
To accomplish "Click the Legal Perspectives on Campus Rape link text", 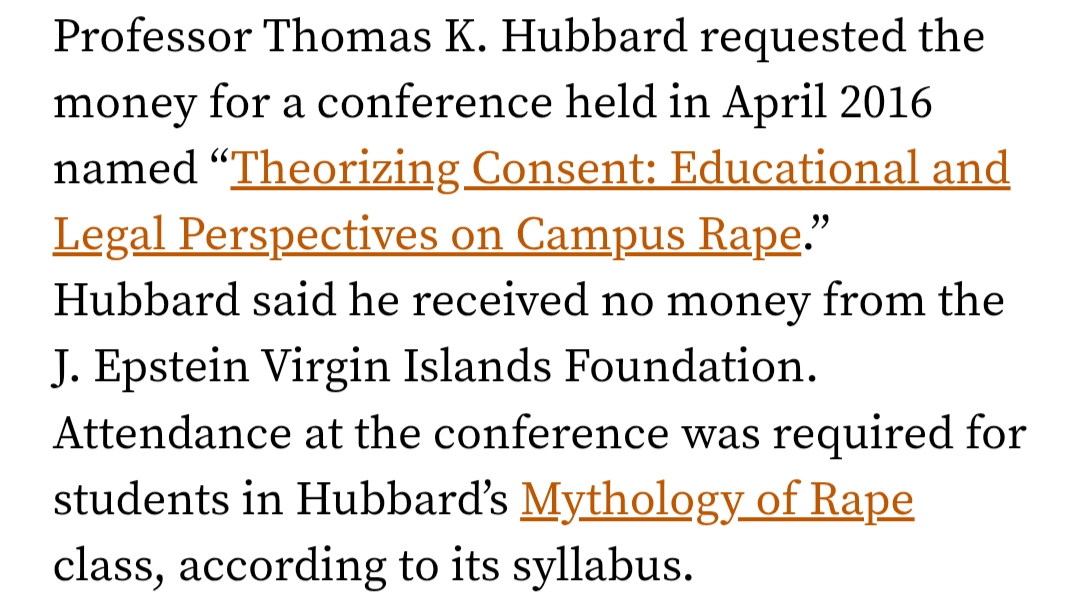I will click(427, 235).
